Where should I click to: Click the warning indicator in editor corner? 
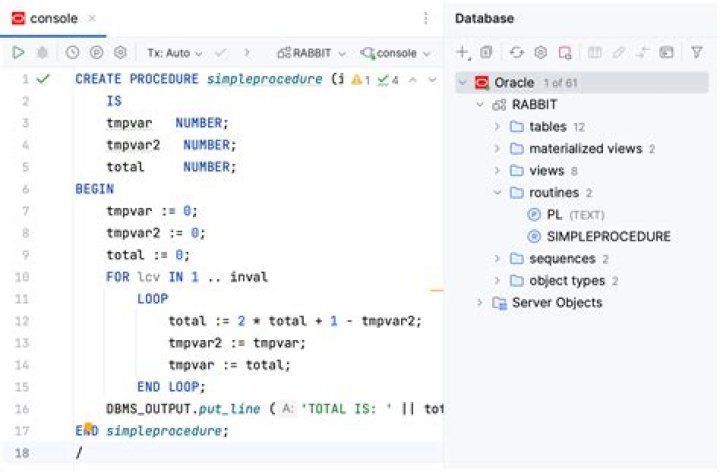pos(361,79)
